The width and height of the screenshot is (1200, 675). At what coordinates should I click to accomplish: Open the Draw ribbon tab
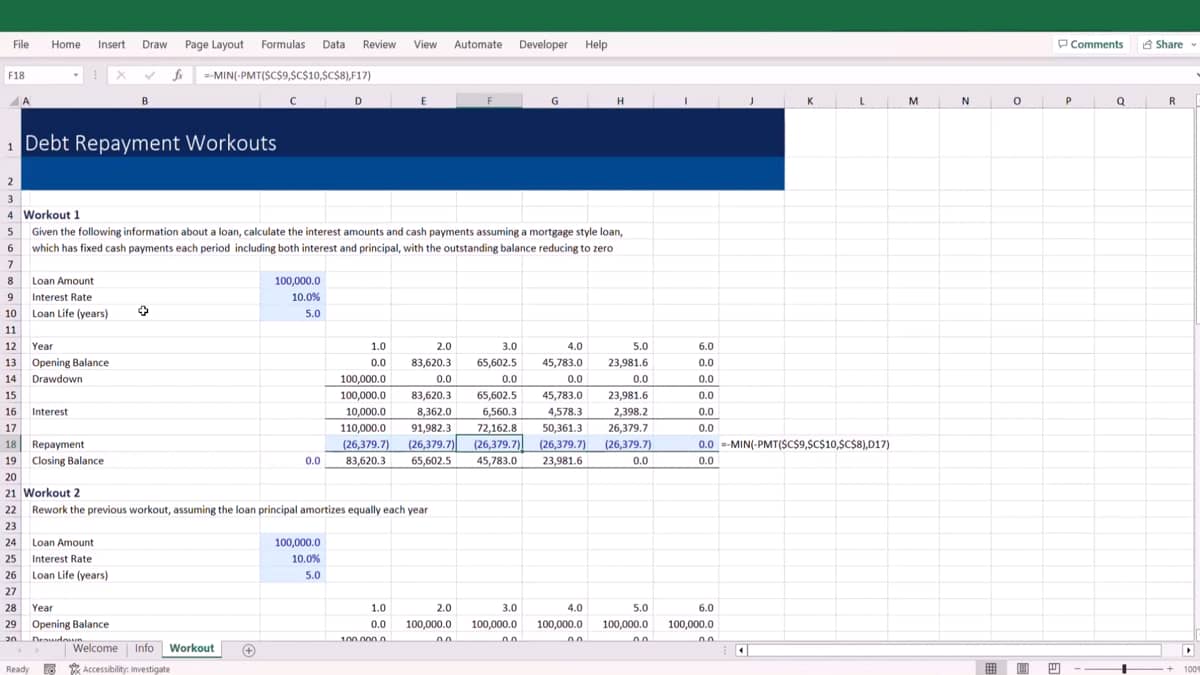coord(155,44)
